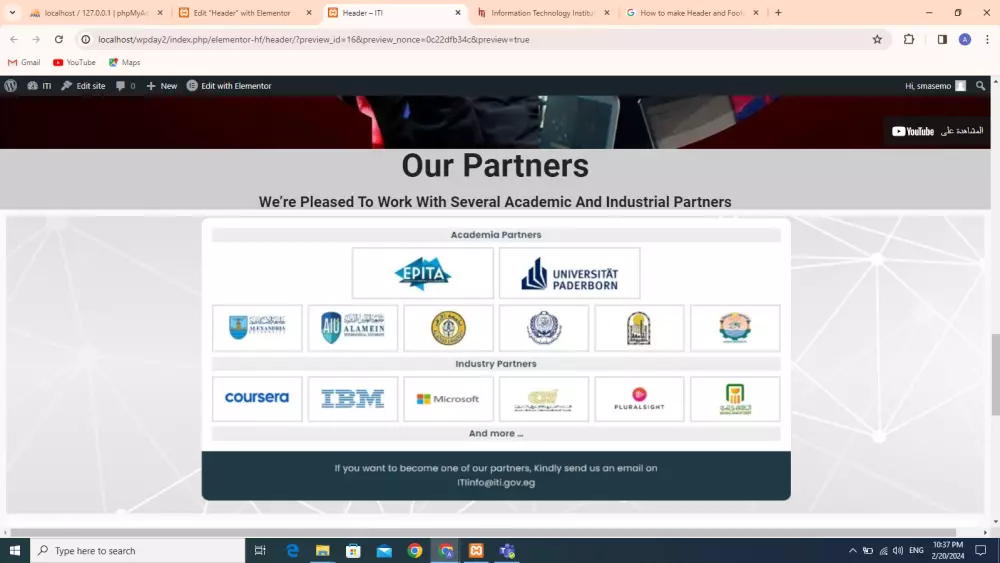Click the vertical page scrollbar thumb
1000x563 pixels.
(995, 374)
